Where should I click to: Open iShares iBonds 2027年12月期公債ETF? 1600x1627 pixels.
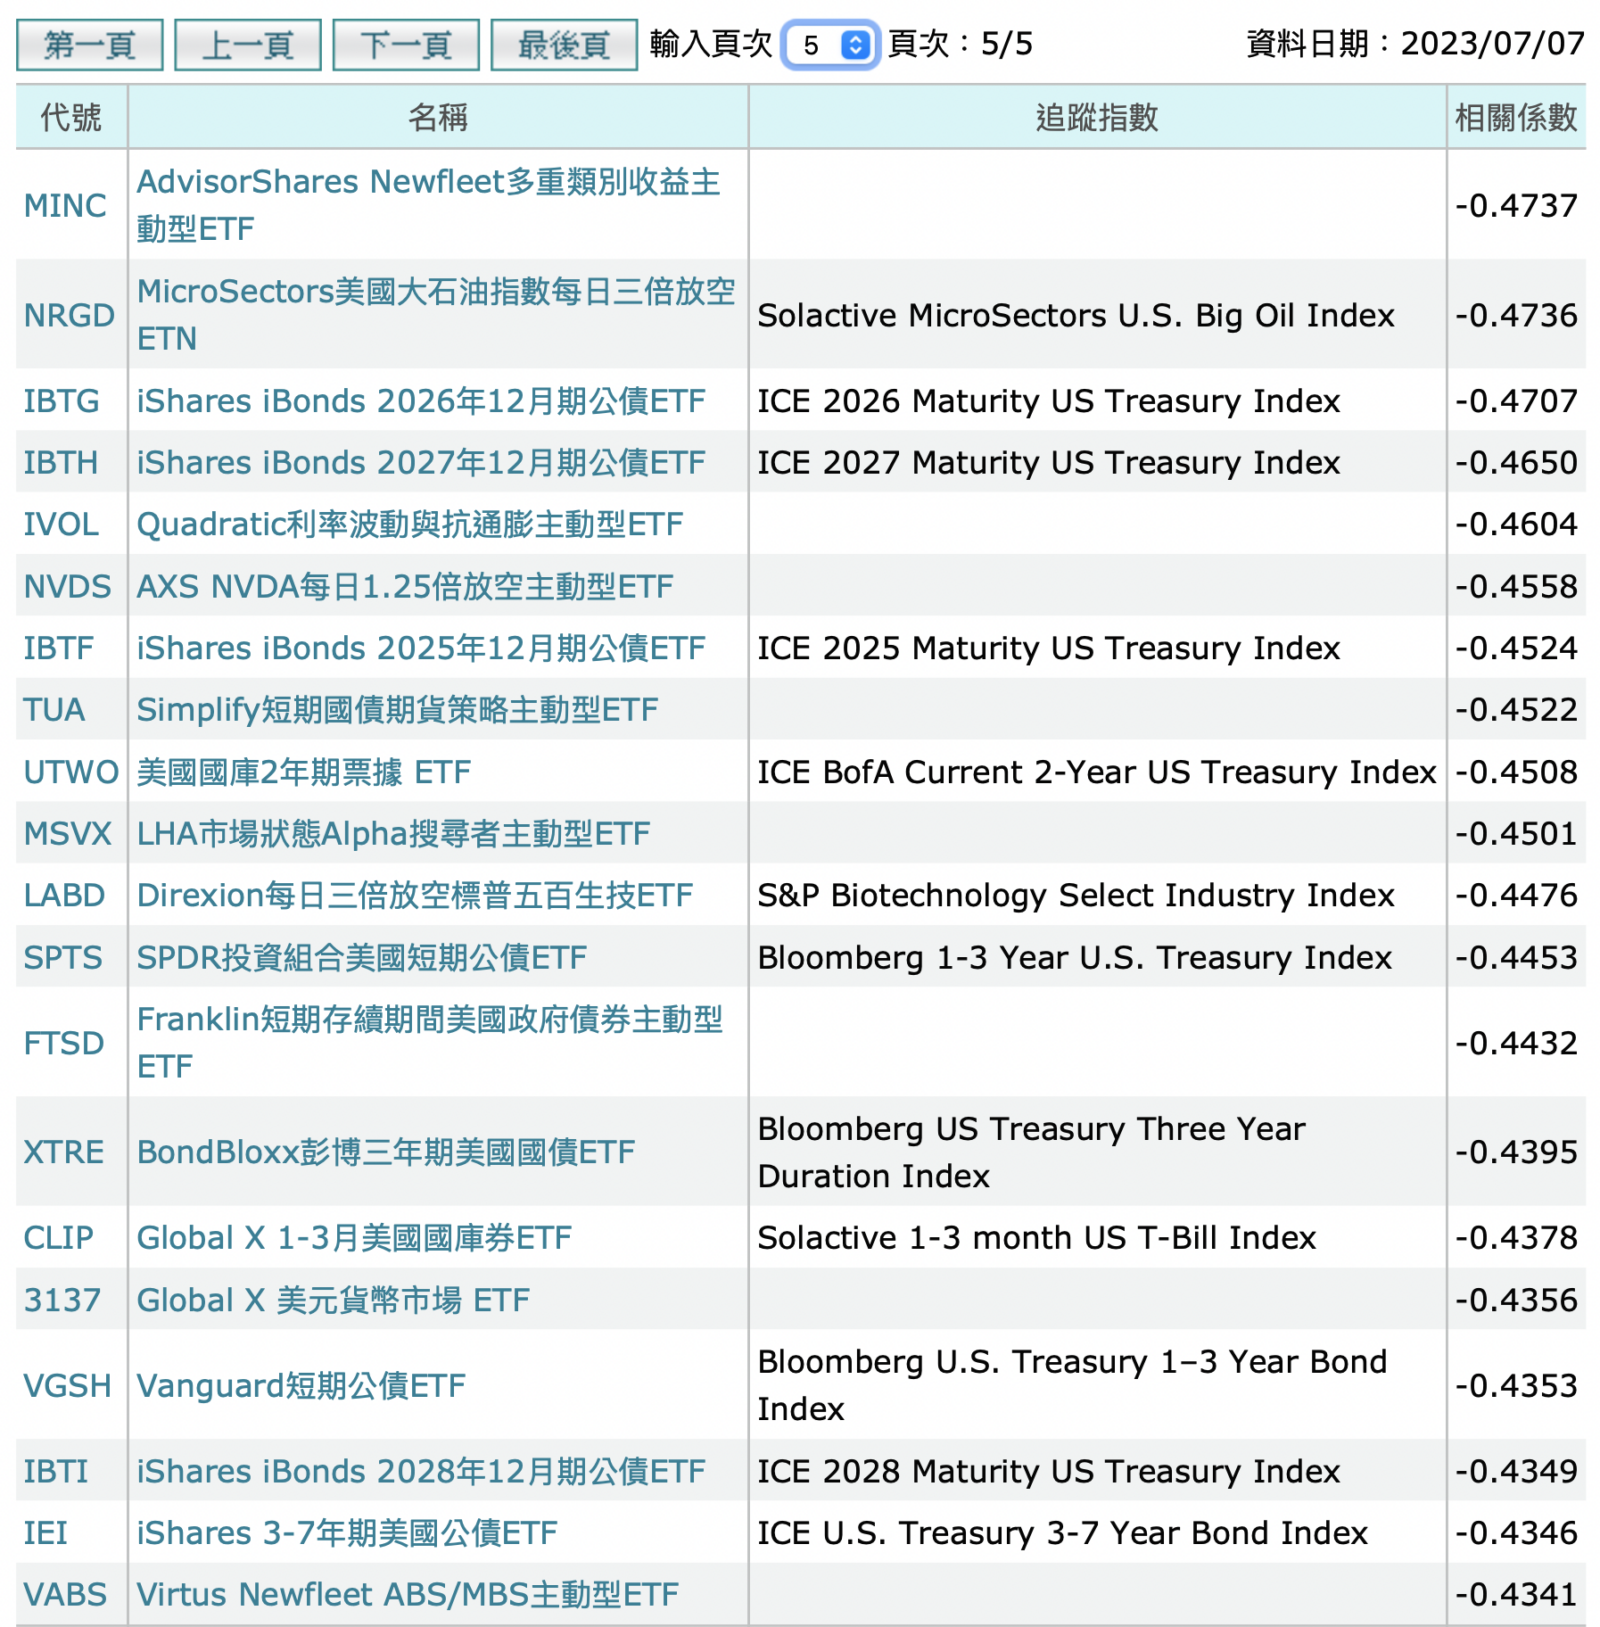tap(420, 463)
